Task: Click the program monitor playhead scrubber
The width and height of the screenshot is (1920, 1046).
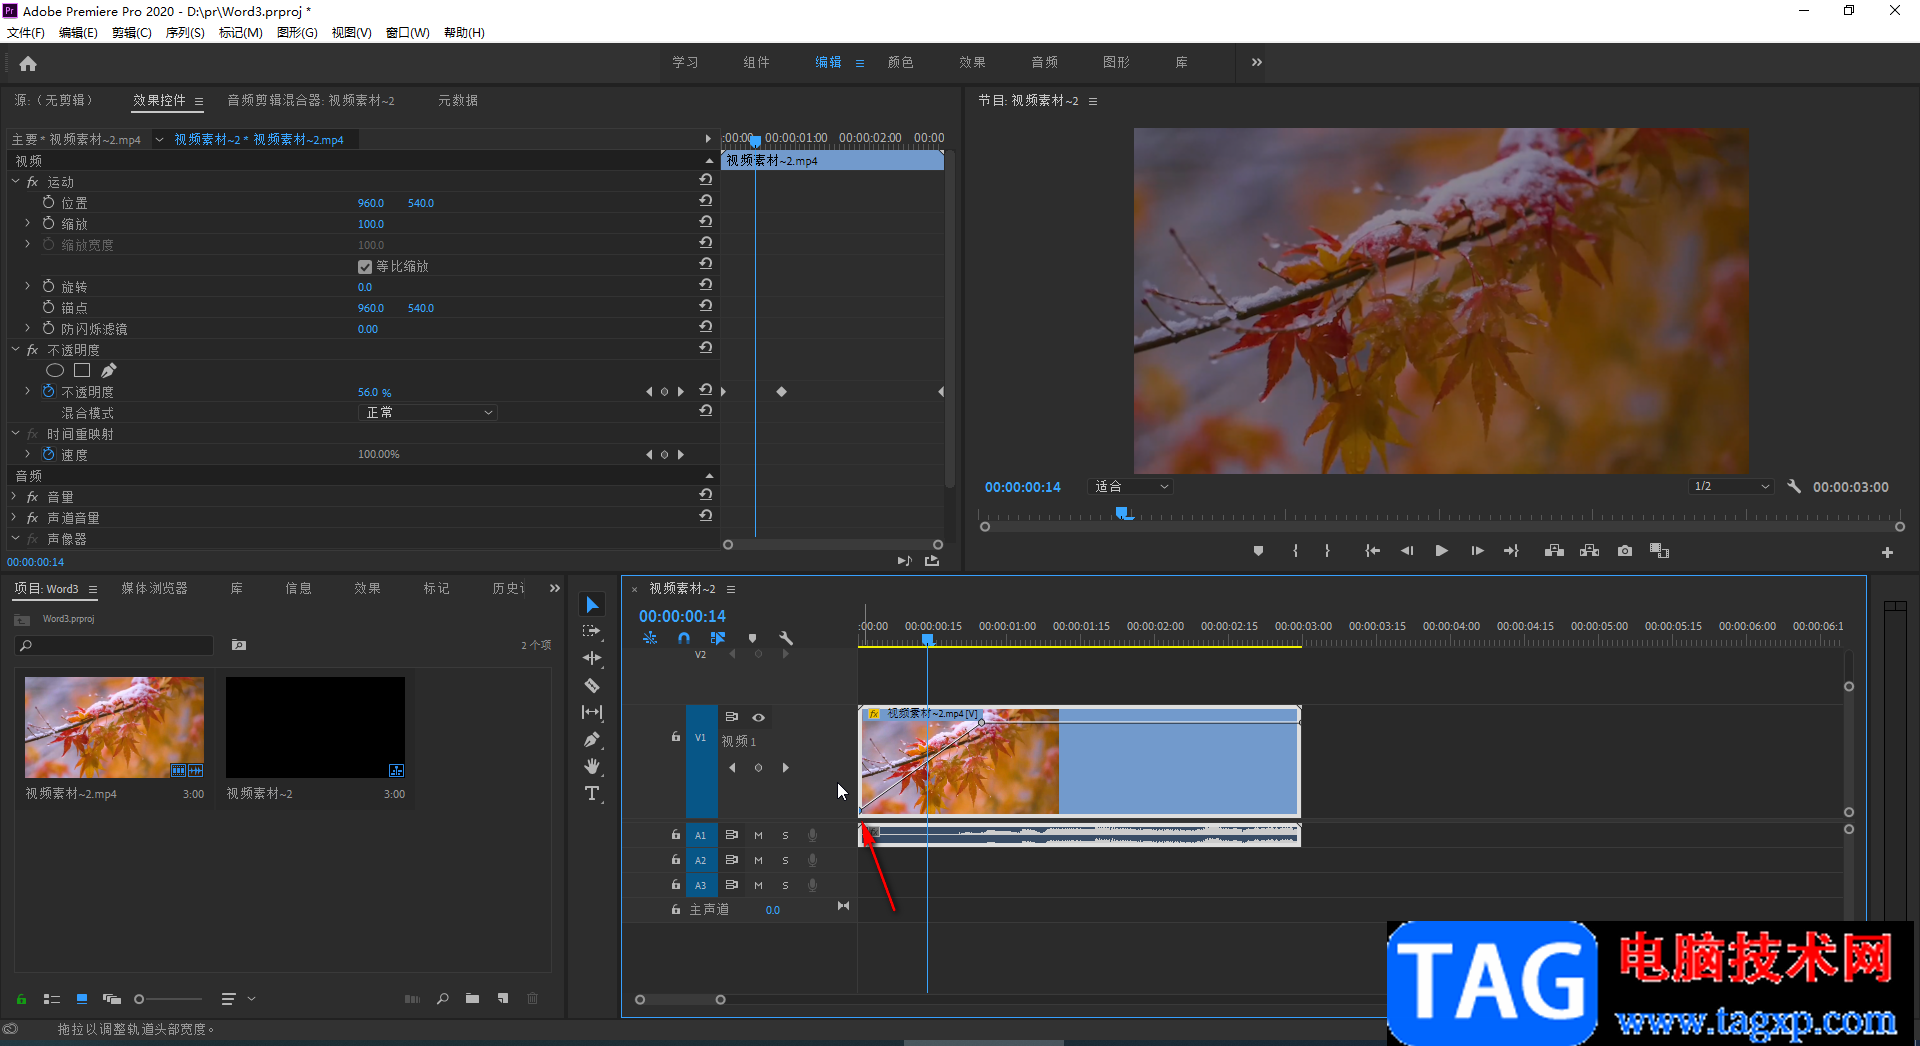Action: (x=1124, y=513)
